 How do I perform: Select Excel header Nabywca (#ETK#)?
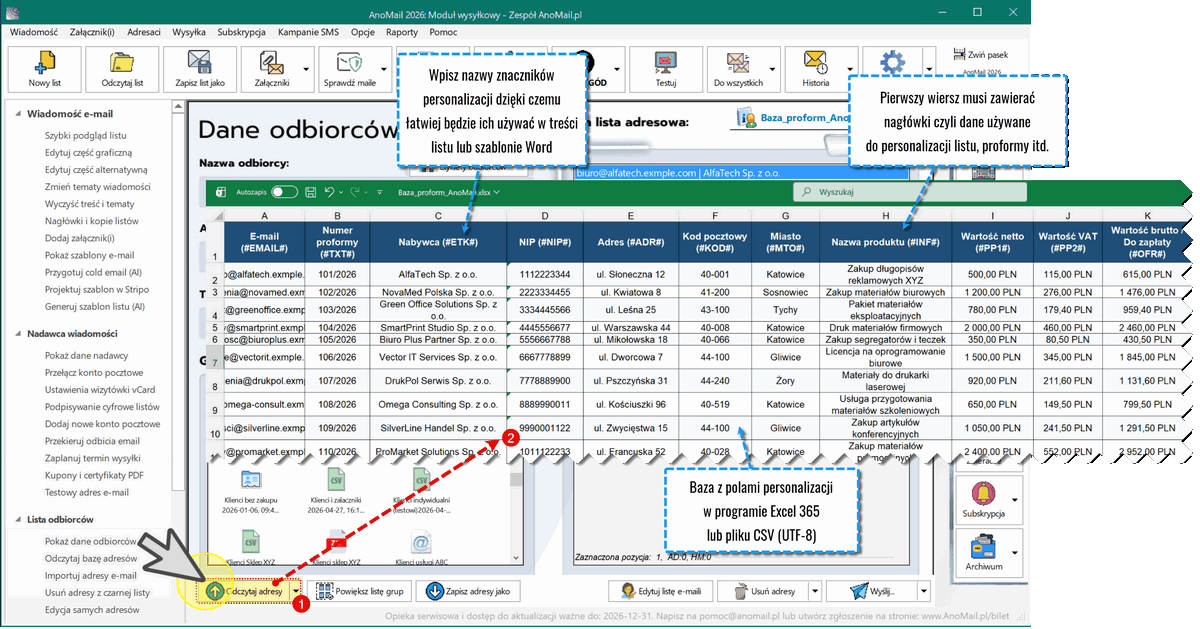pyautogui.click(x=438, y=242)
